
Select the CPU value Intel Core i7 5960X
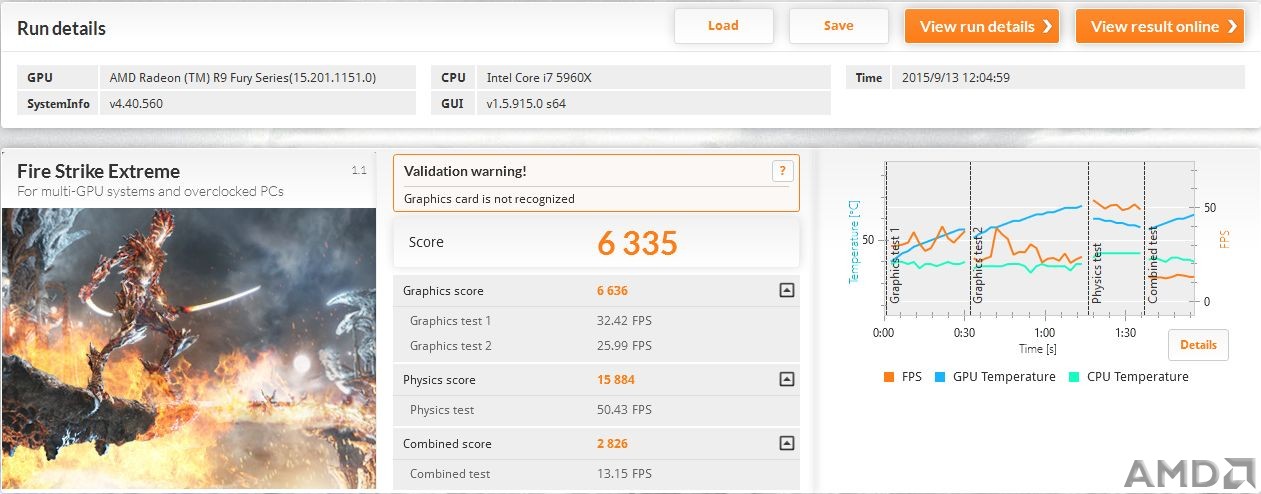539,77
